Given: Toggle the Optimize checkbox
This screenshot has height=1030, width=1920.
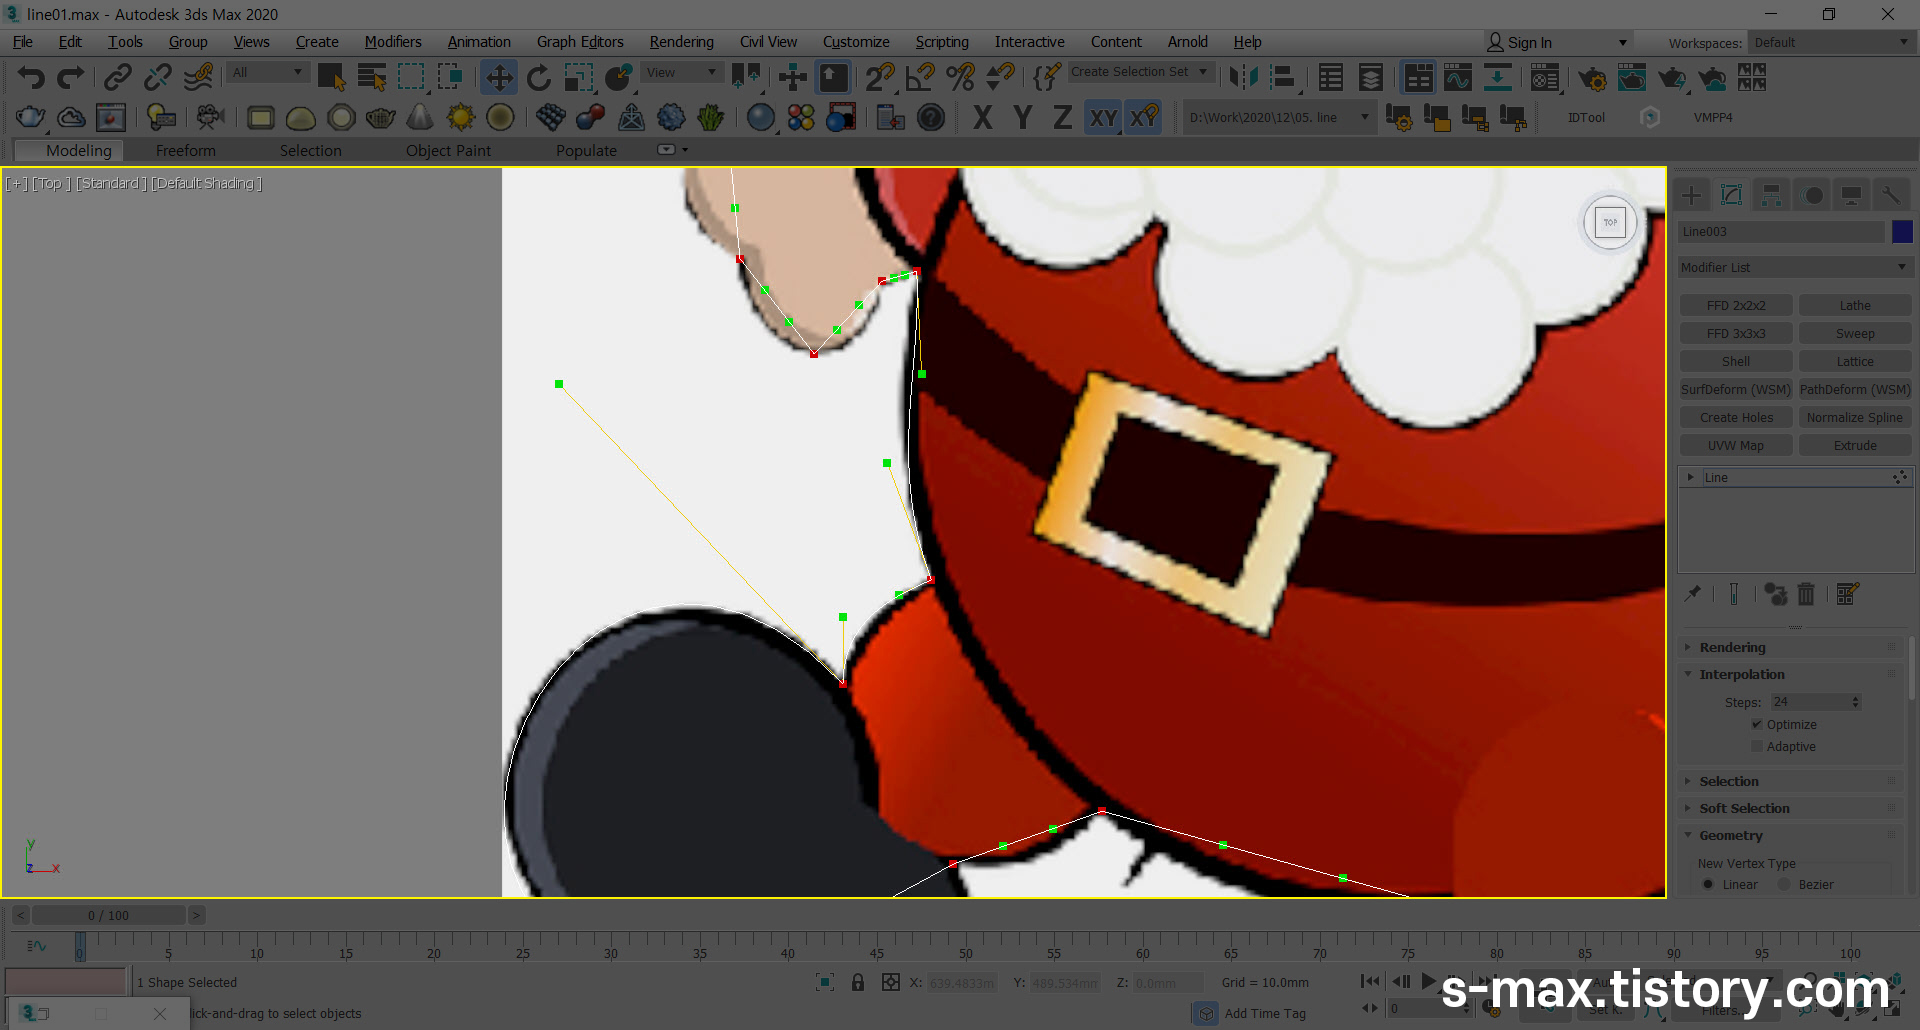Looking at the screenshot, I should 1757,724.
